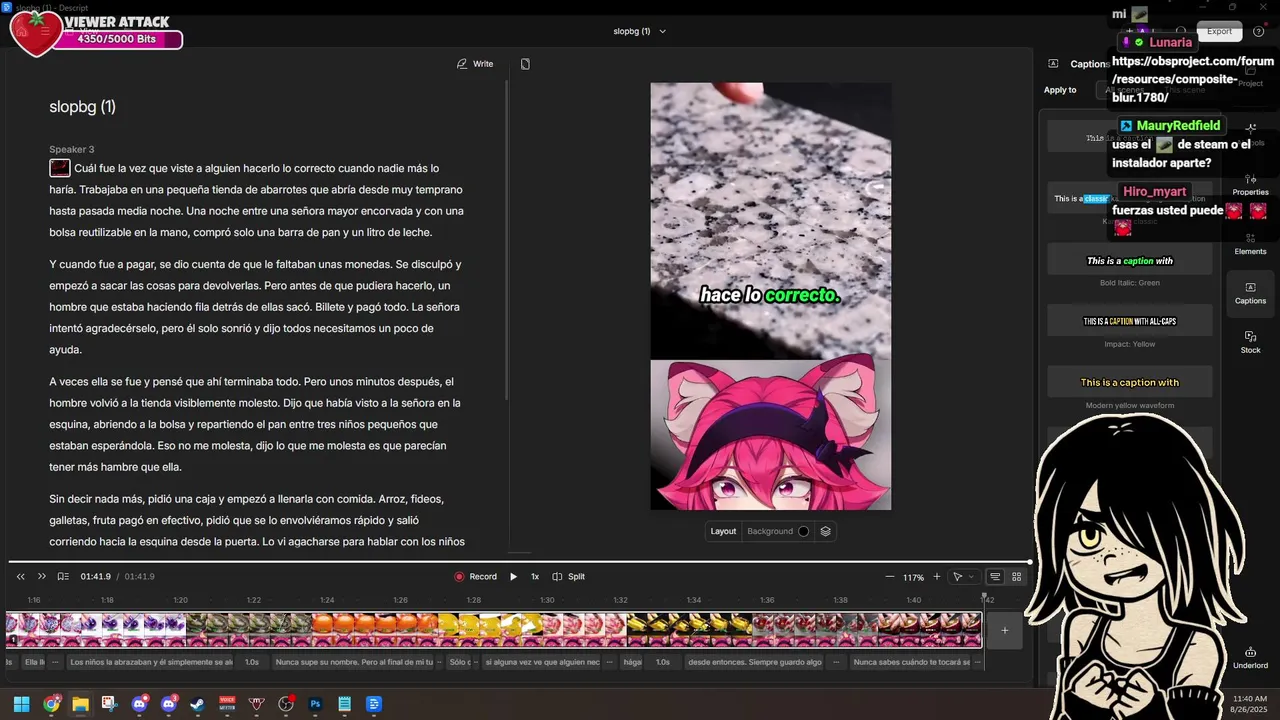
Task: Start recording with the Record button
Action: point(475,576)
